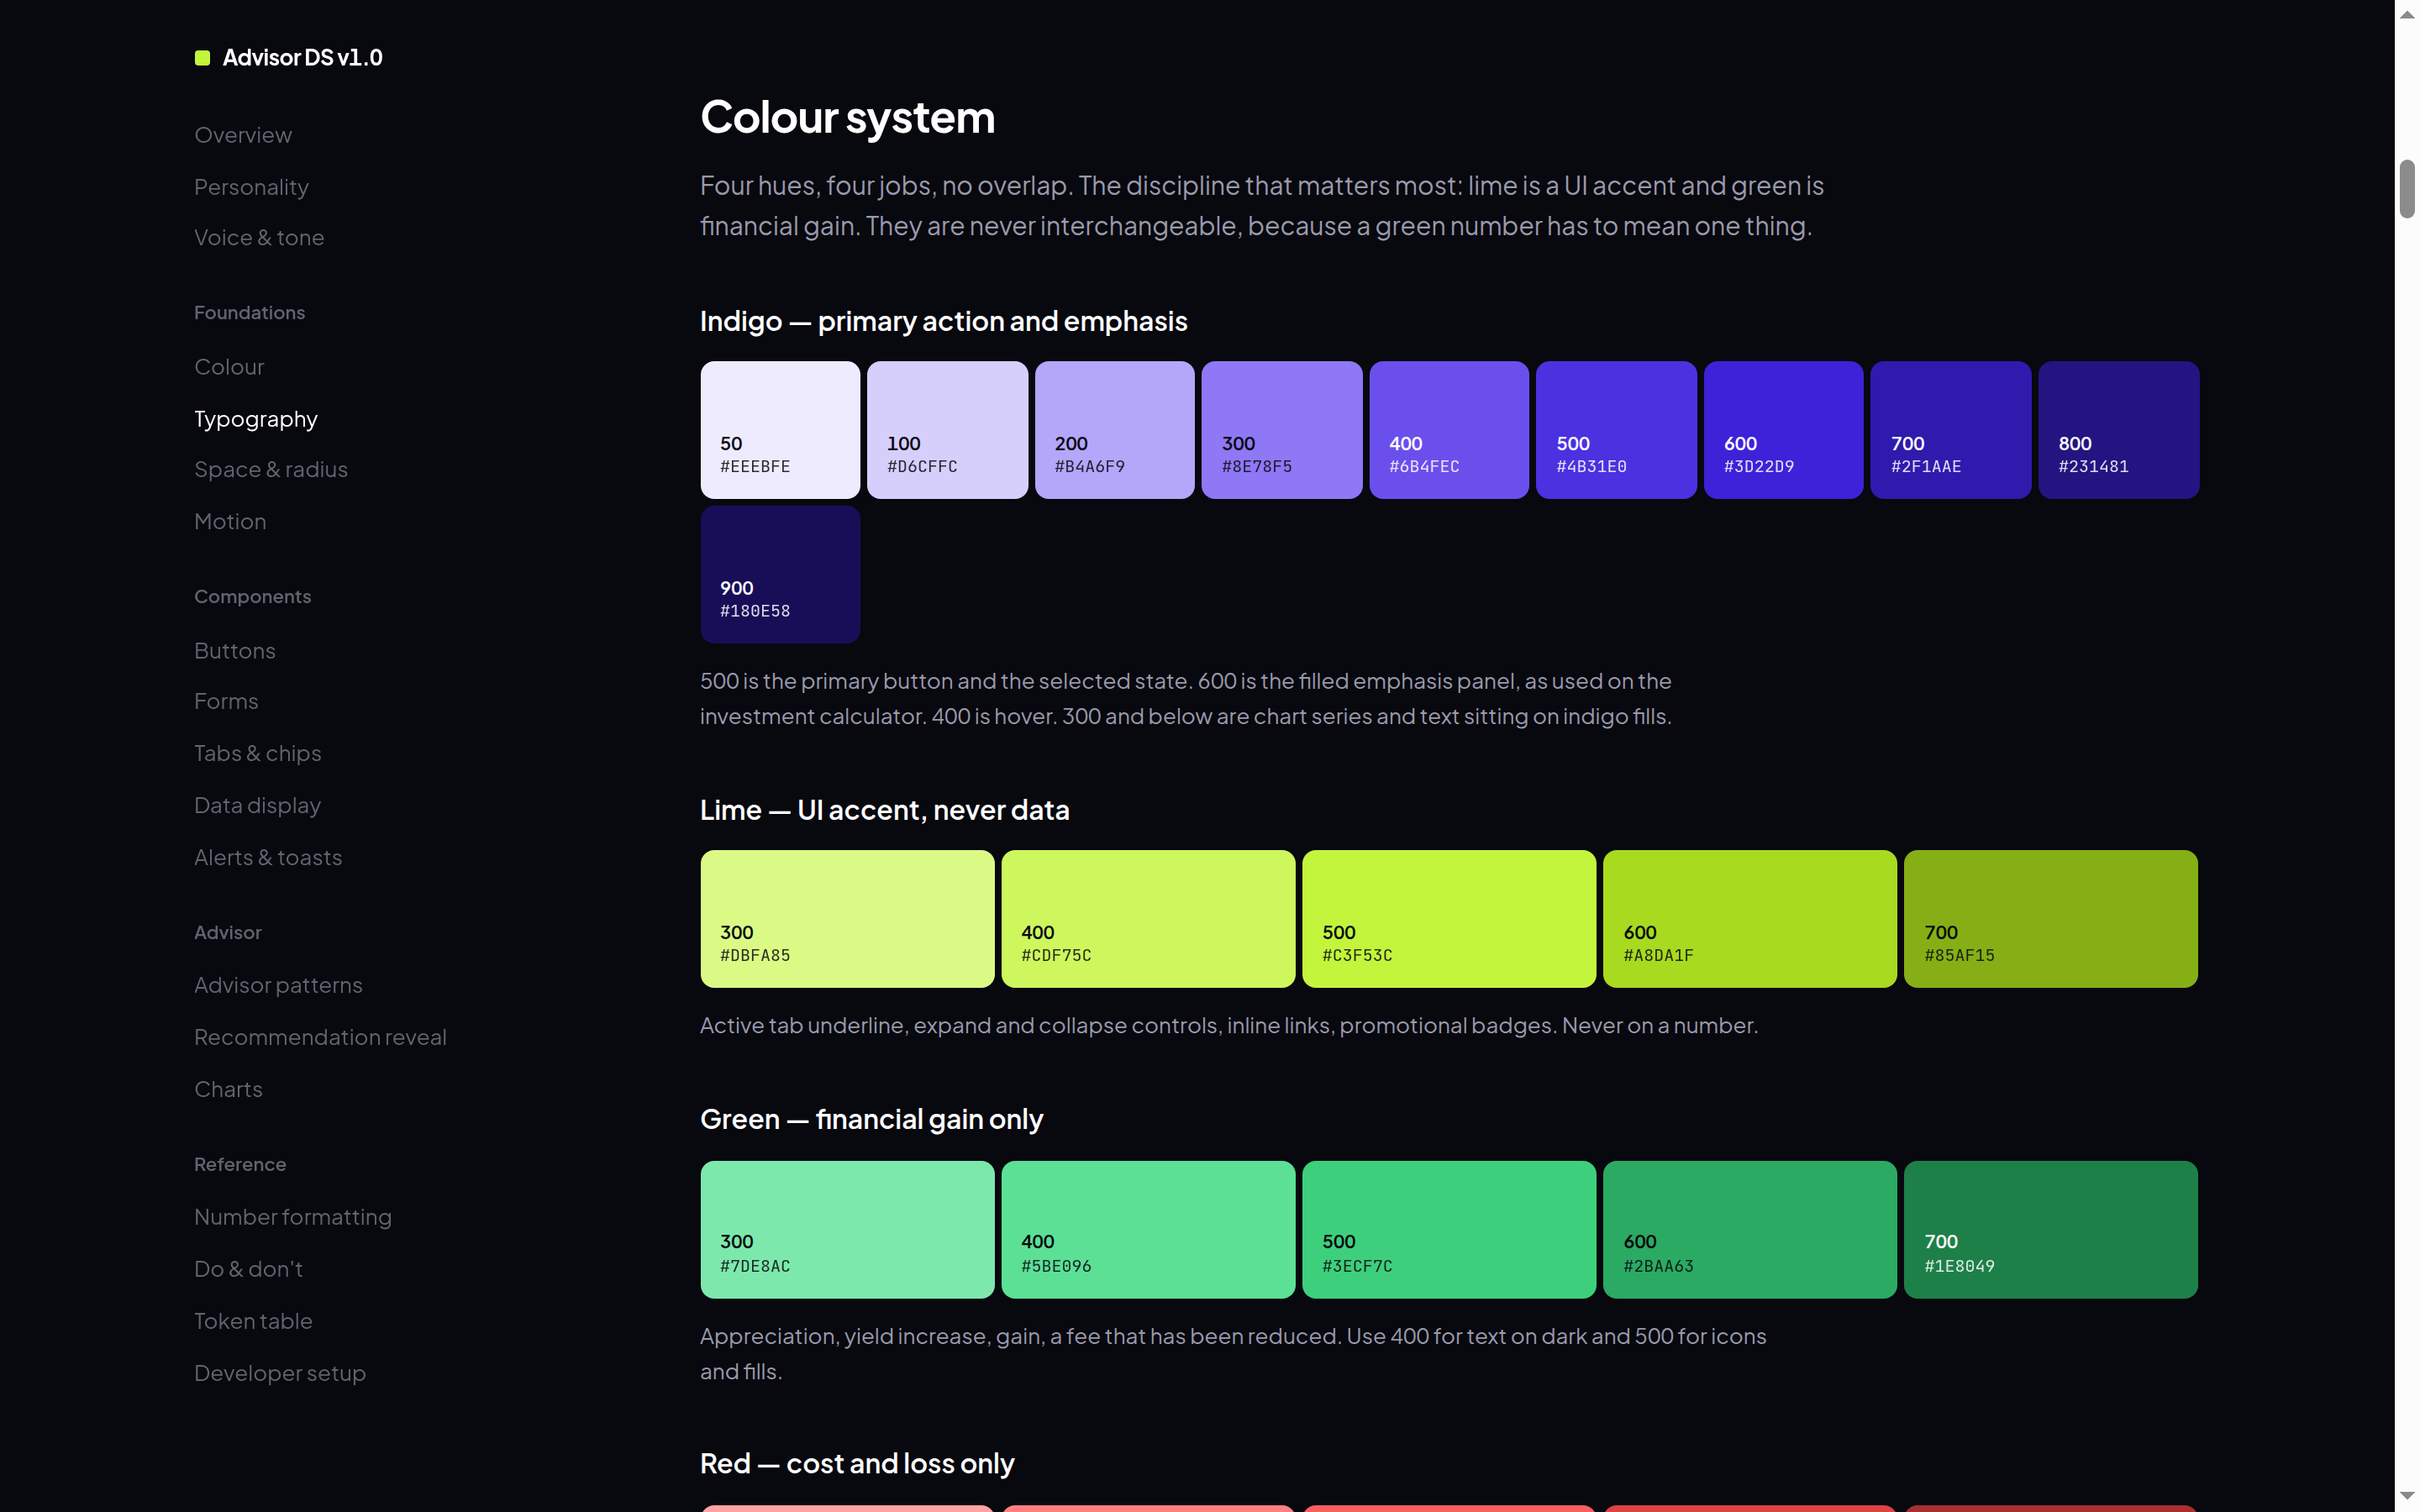Click the scrollbar down arrow
Screen dimensions: 2420x1512
pyautogui.click(x=2407, y=1498)
